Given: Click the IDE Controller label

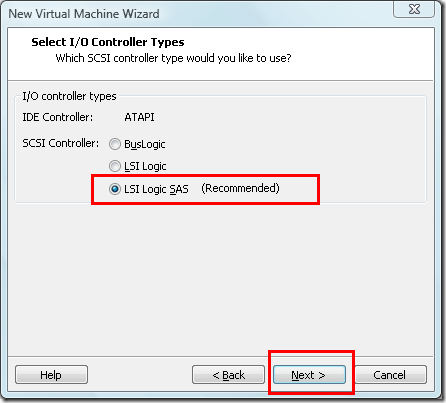Looking at the screenshot, I should coord(58,117).
